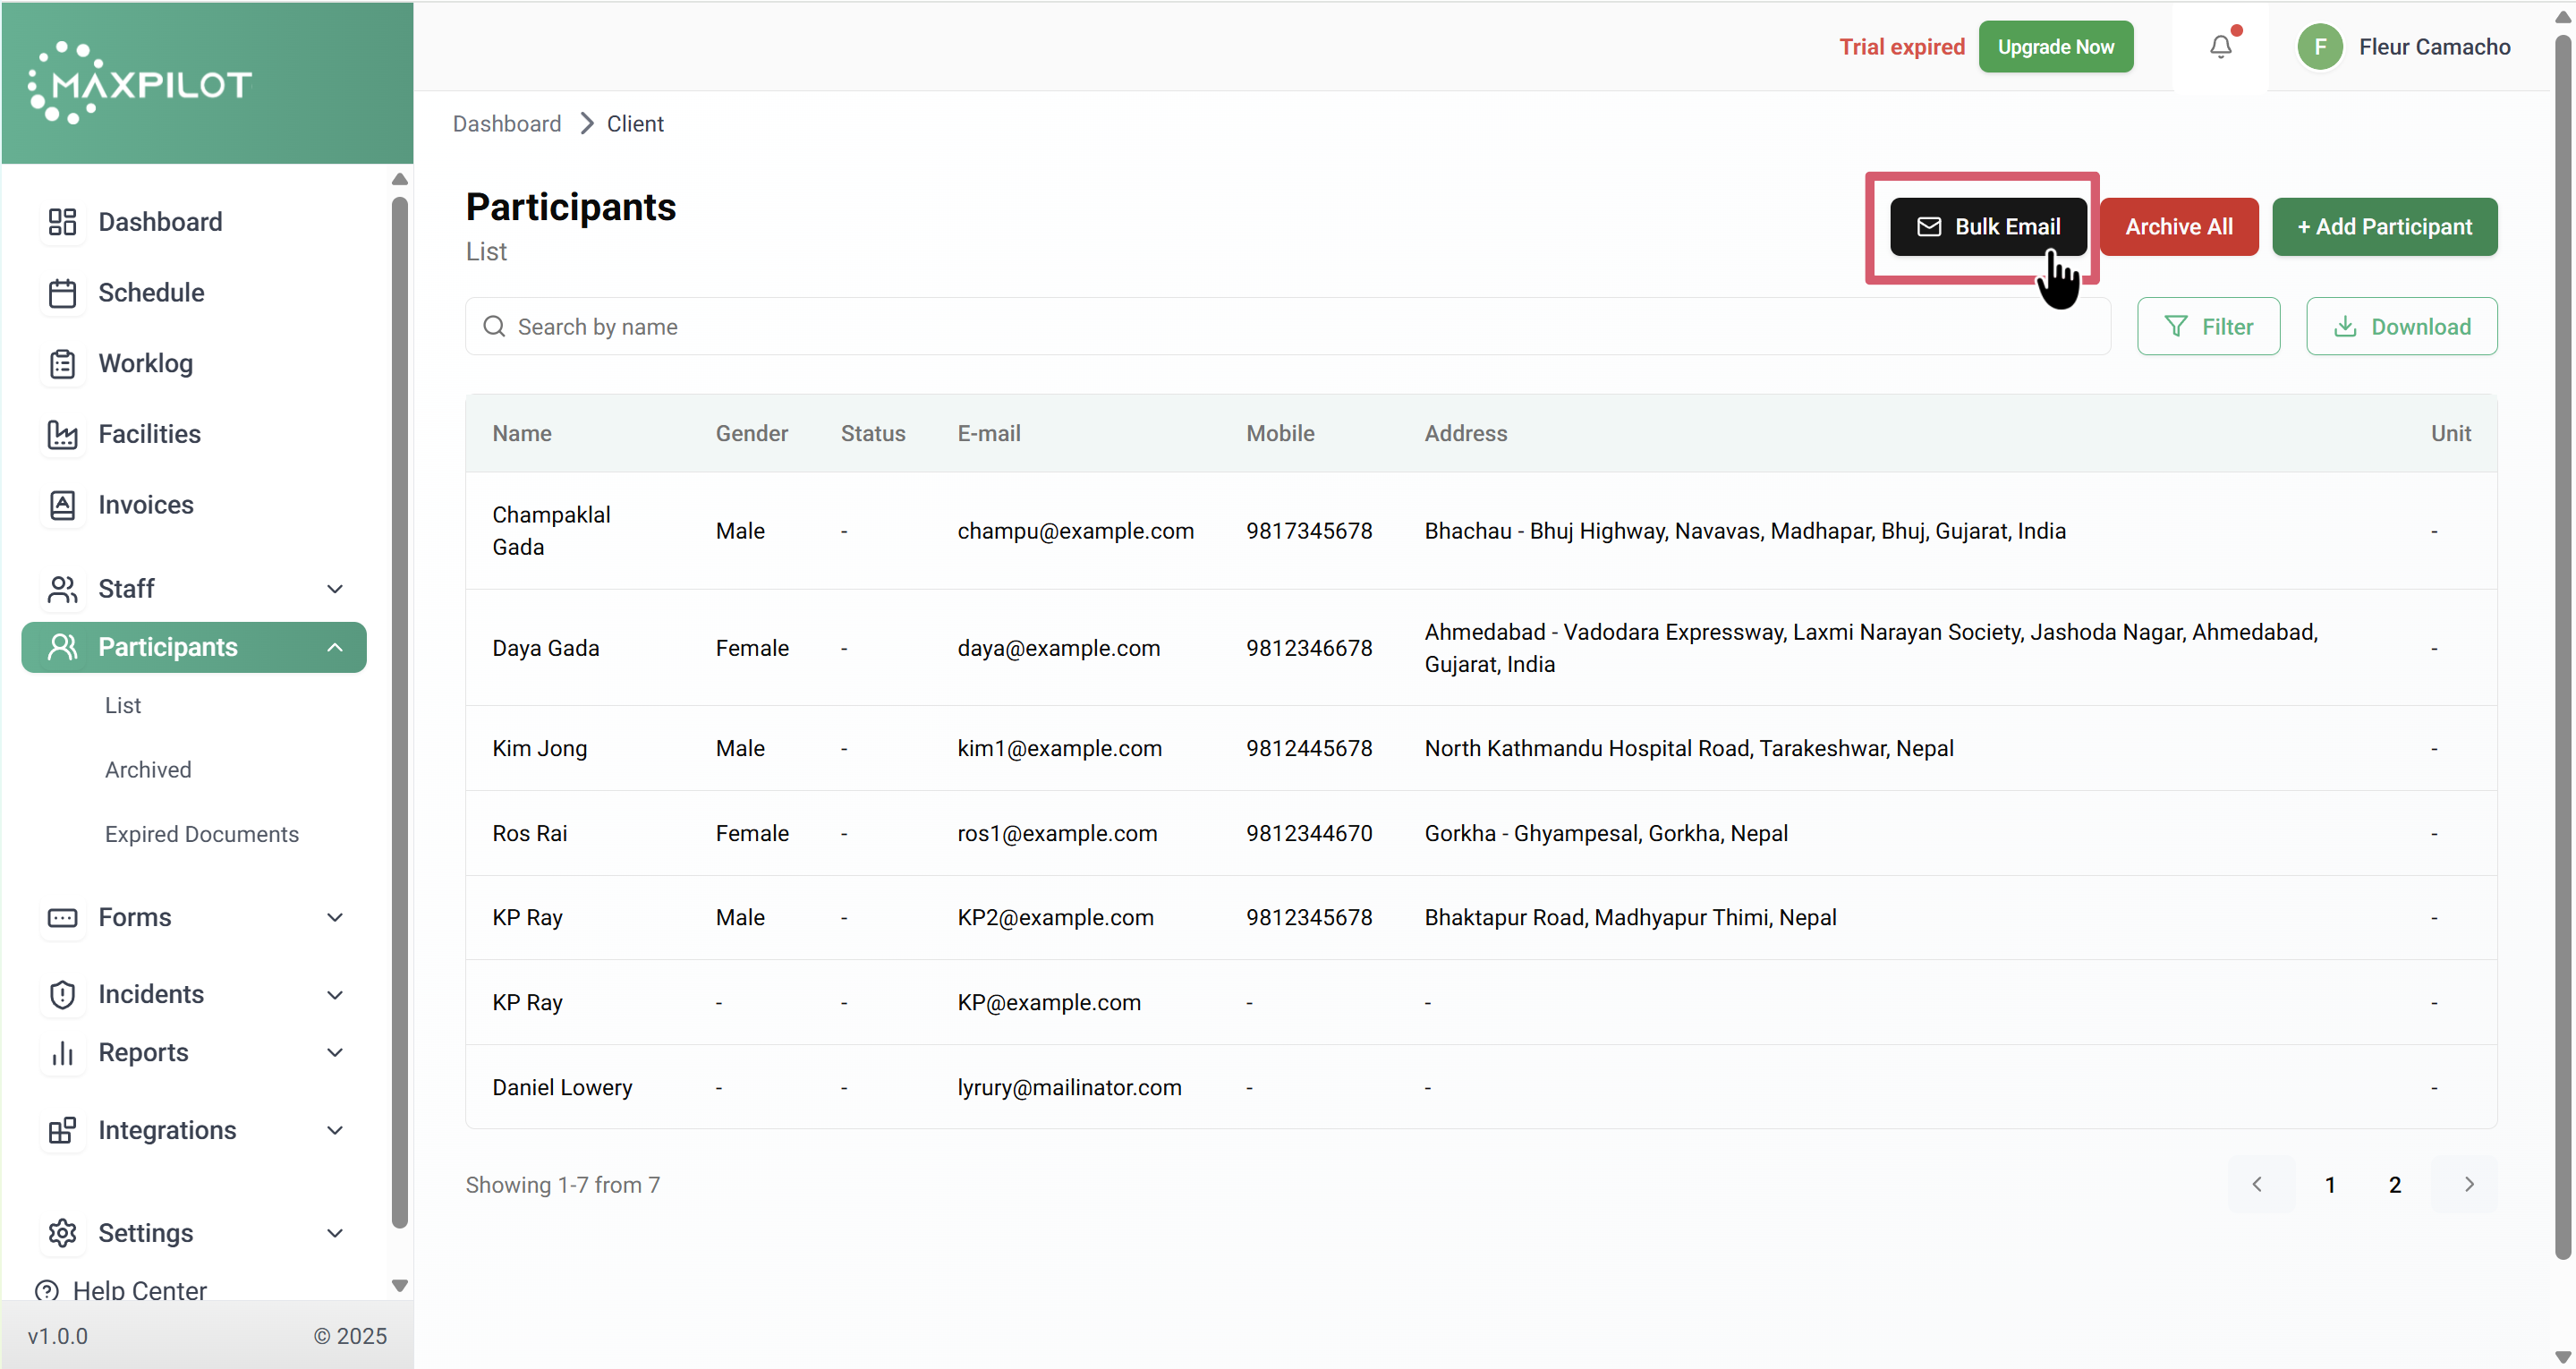2576x1369 pixels.
Task: Click the notification bell icon
Action: click(2220, 47)
